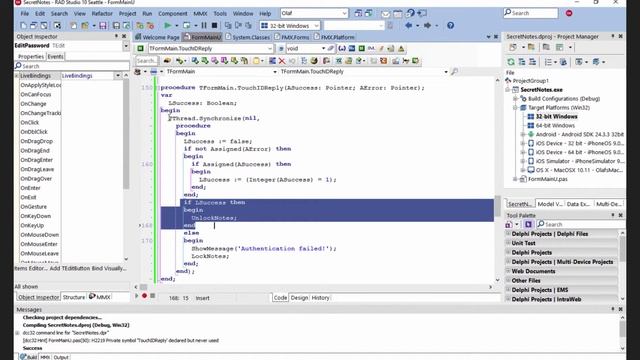Click Object Inspector search field

point(72,66)
